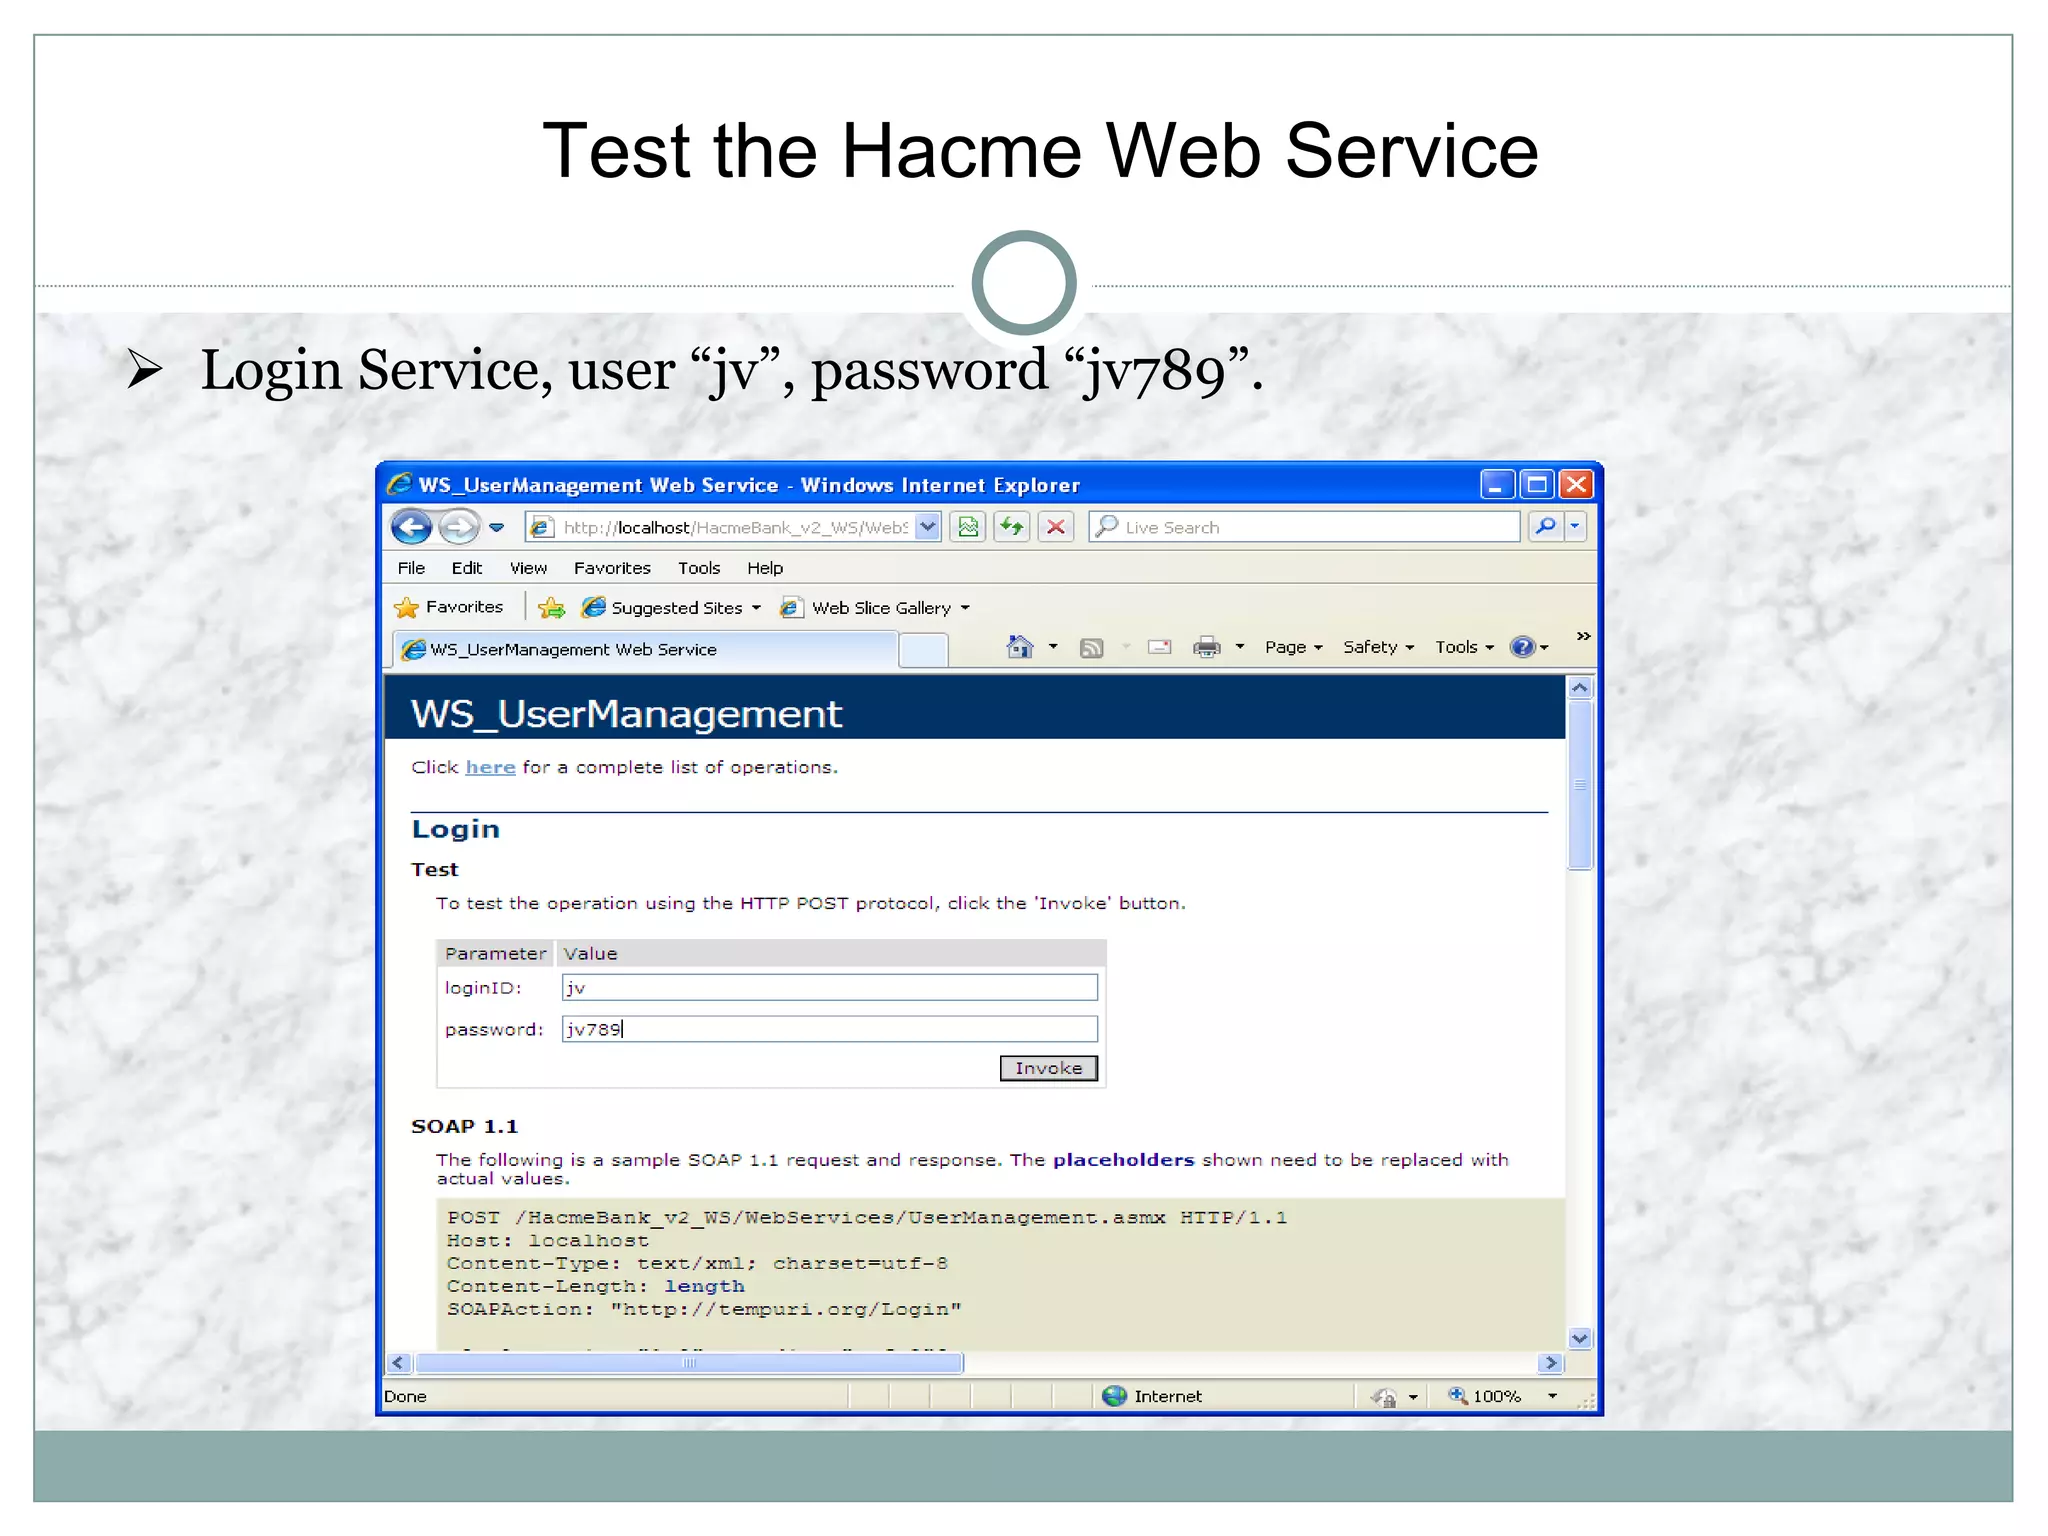Go back with the browser Back arrow
The width and height of the screenshot is (2048, 1536).
pos(411,526)
